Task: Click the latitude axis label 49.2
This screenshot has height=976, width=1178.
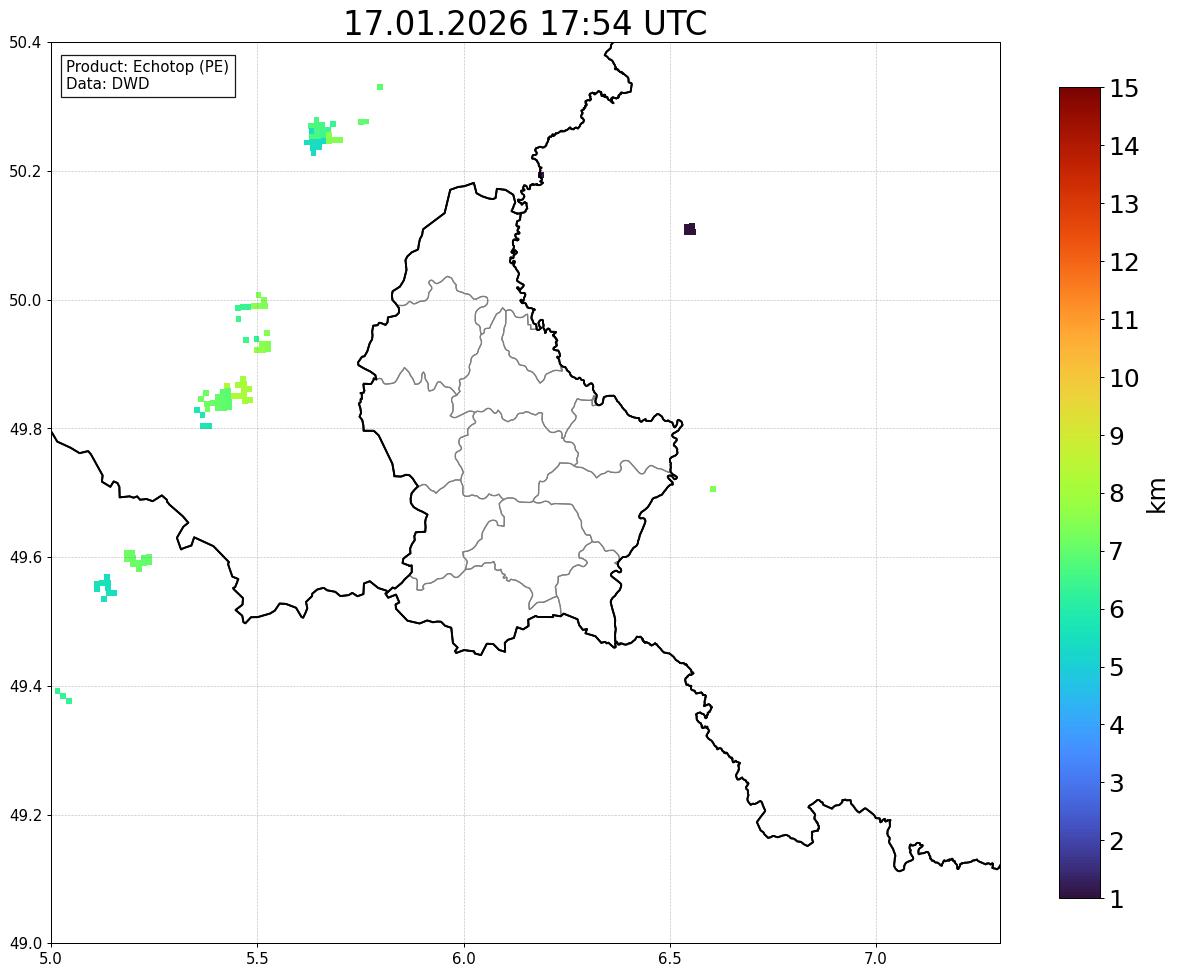Action: click(x=25, y=815)
